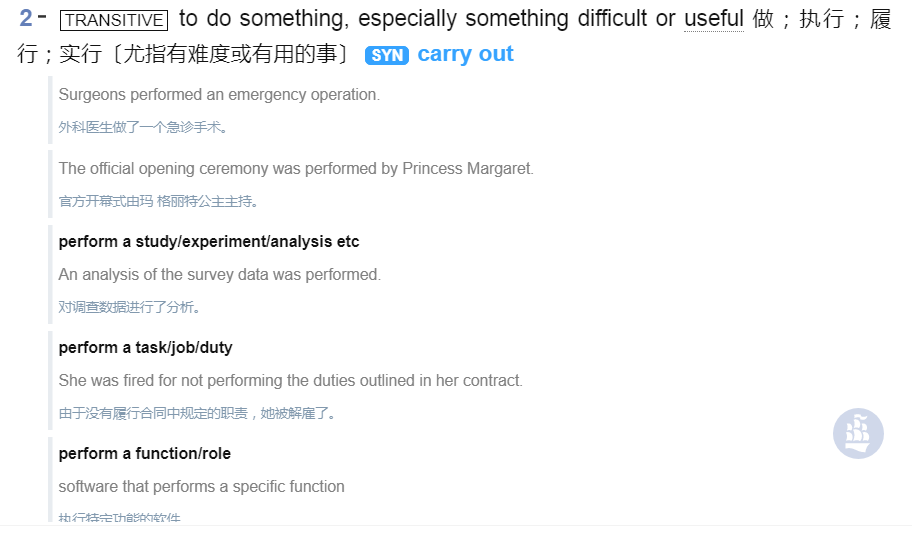Click the dotted-underlined word 'useful'
The image size is (912, 536).
click(x=714, y=19)
